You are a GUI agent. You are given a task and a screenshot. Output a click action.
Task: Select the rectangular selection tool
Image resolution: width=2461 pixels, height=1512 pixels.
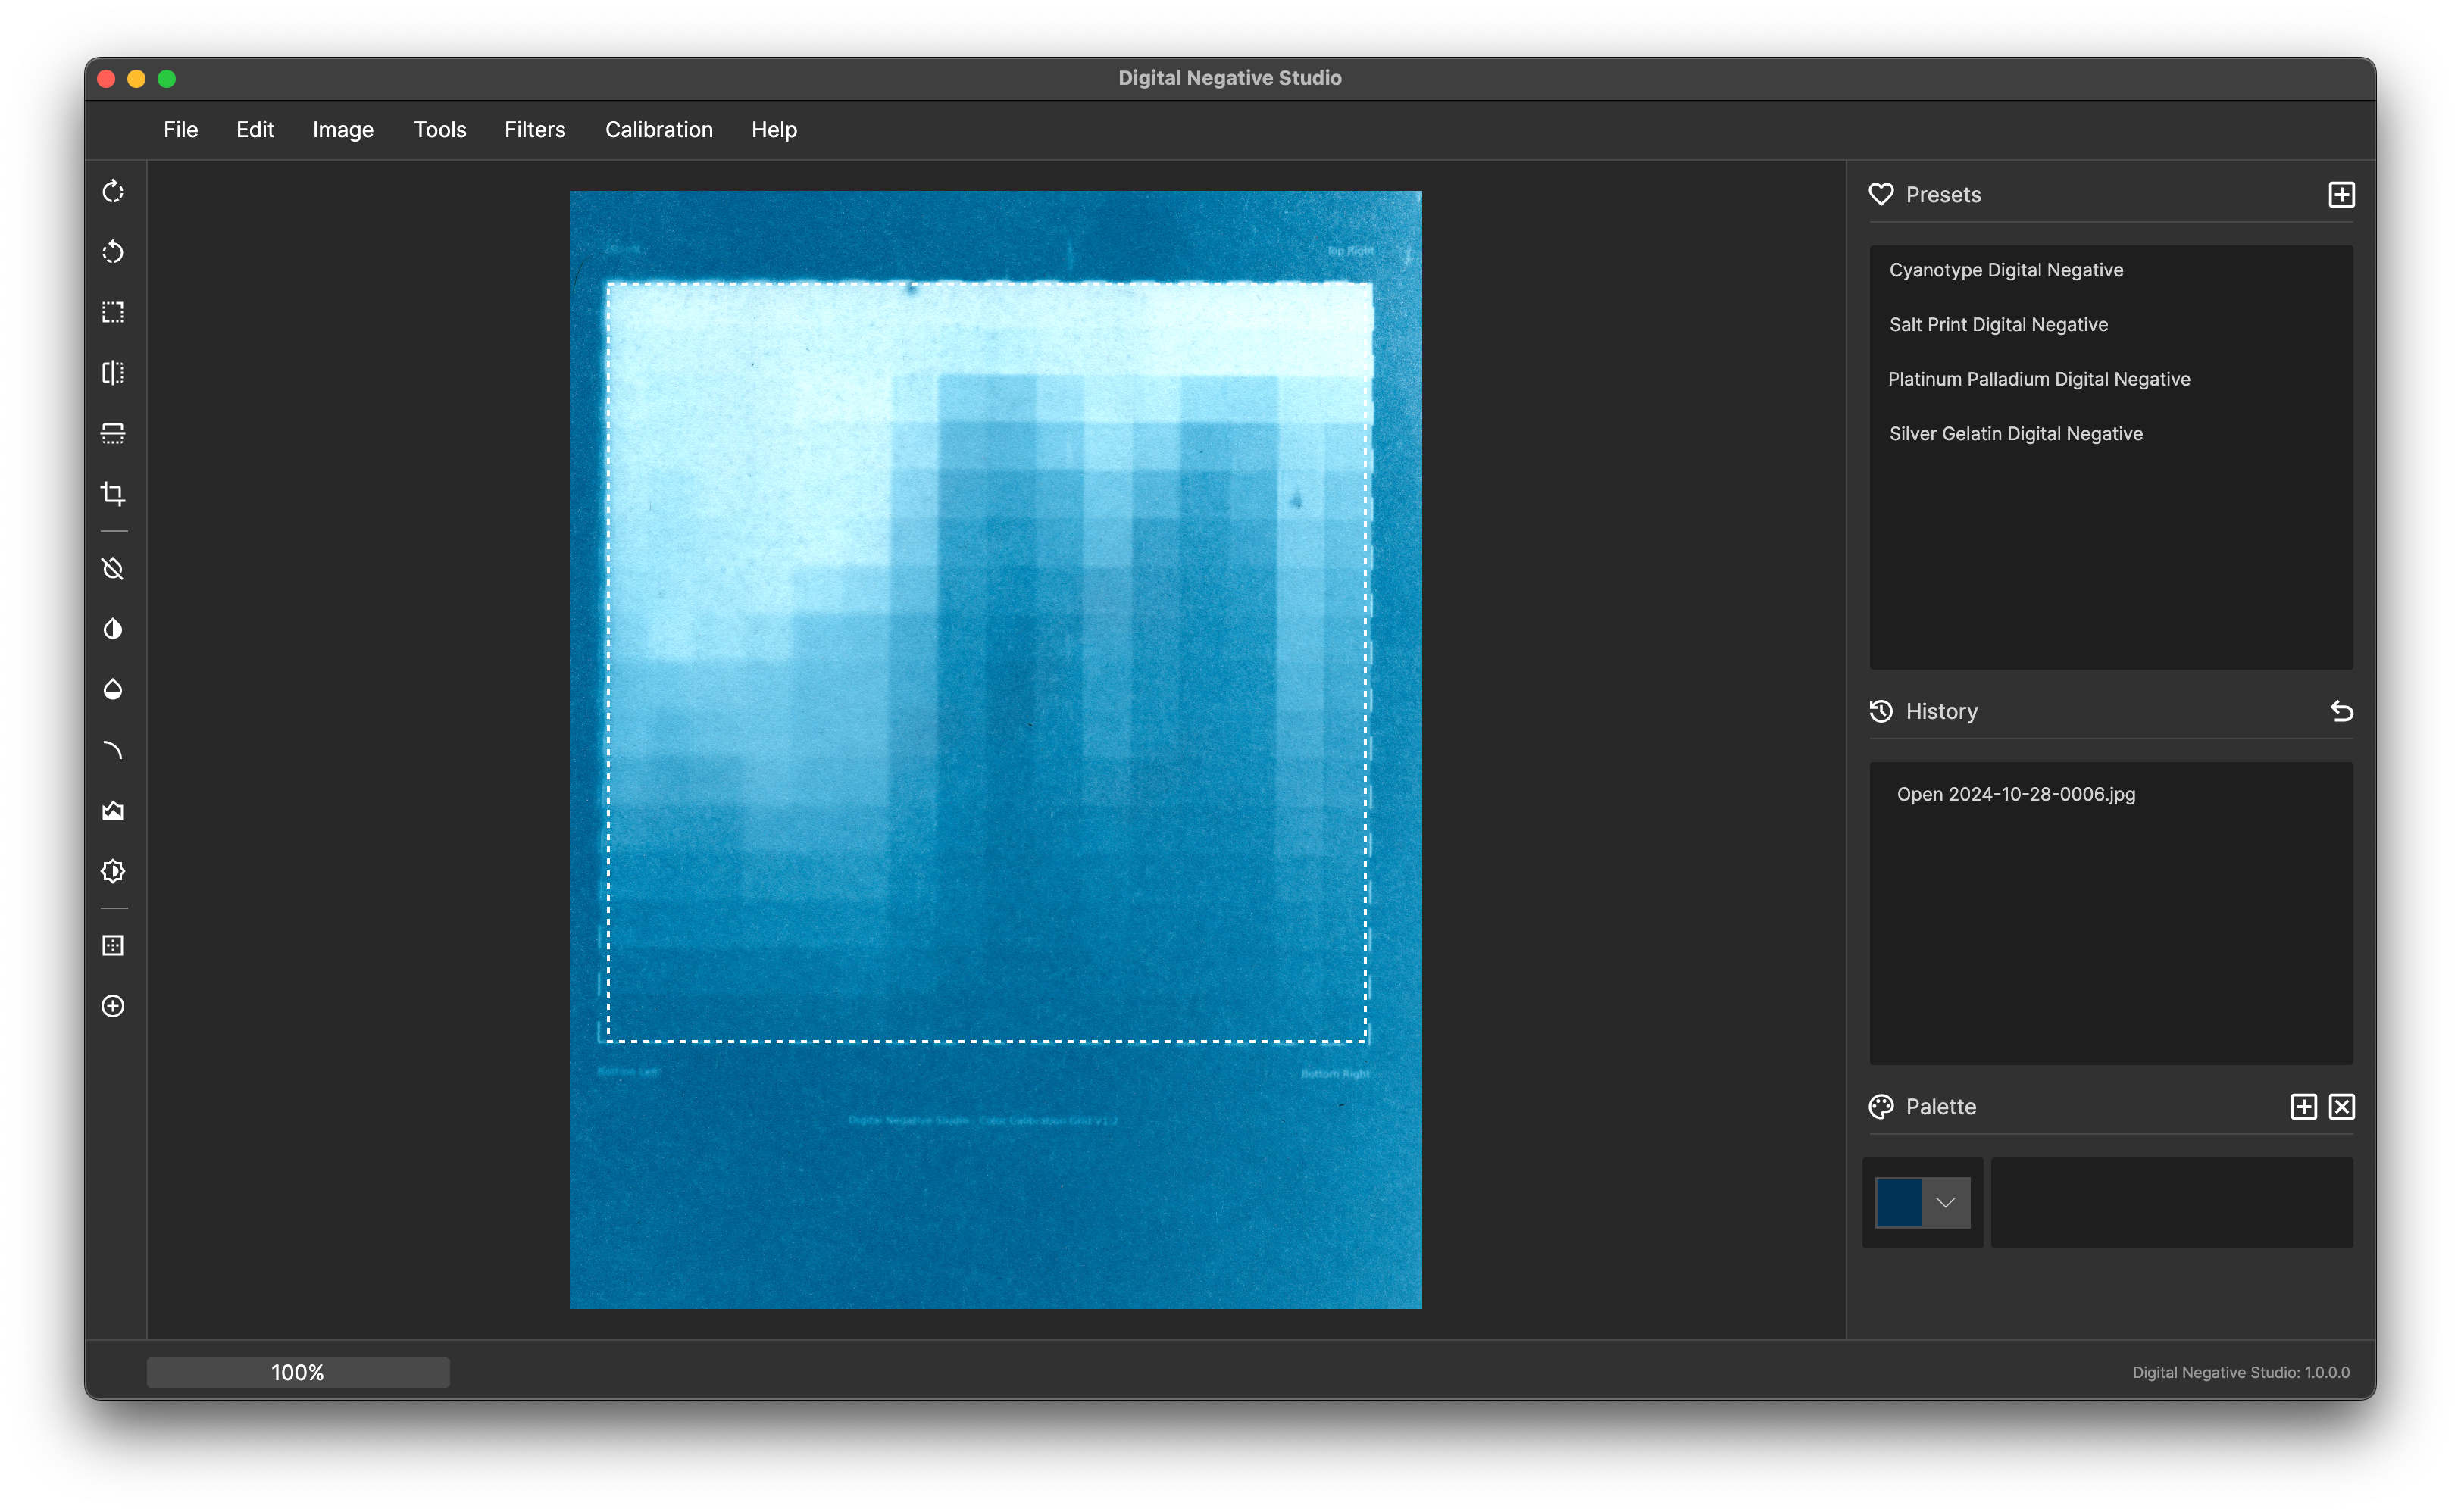coord(113,312)
